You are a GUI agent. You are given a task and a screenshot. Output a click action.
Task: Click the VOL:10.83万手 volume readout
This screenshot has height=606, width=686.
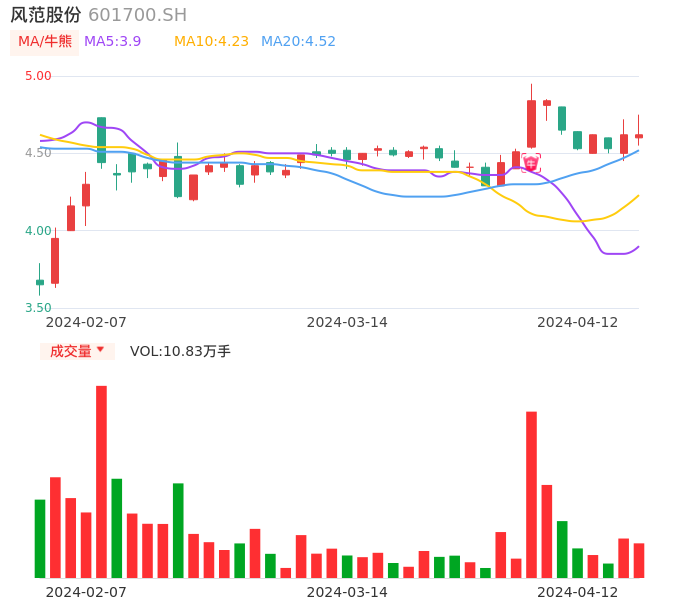click(180, 351)
